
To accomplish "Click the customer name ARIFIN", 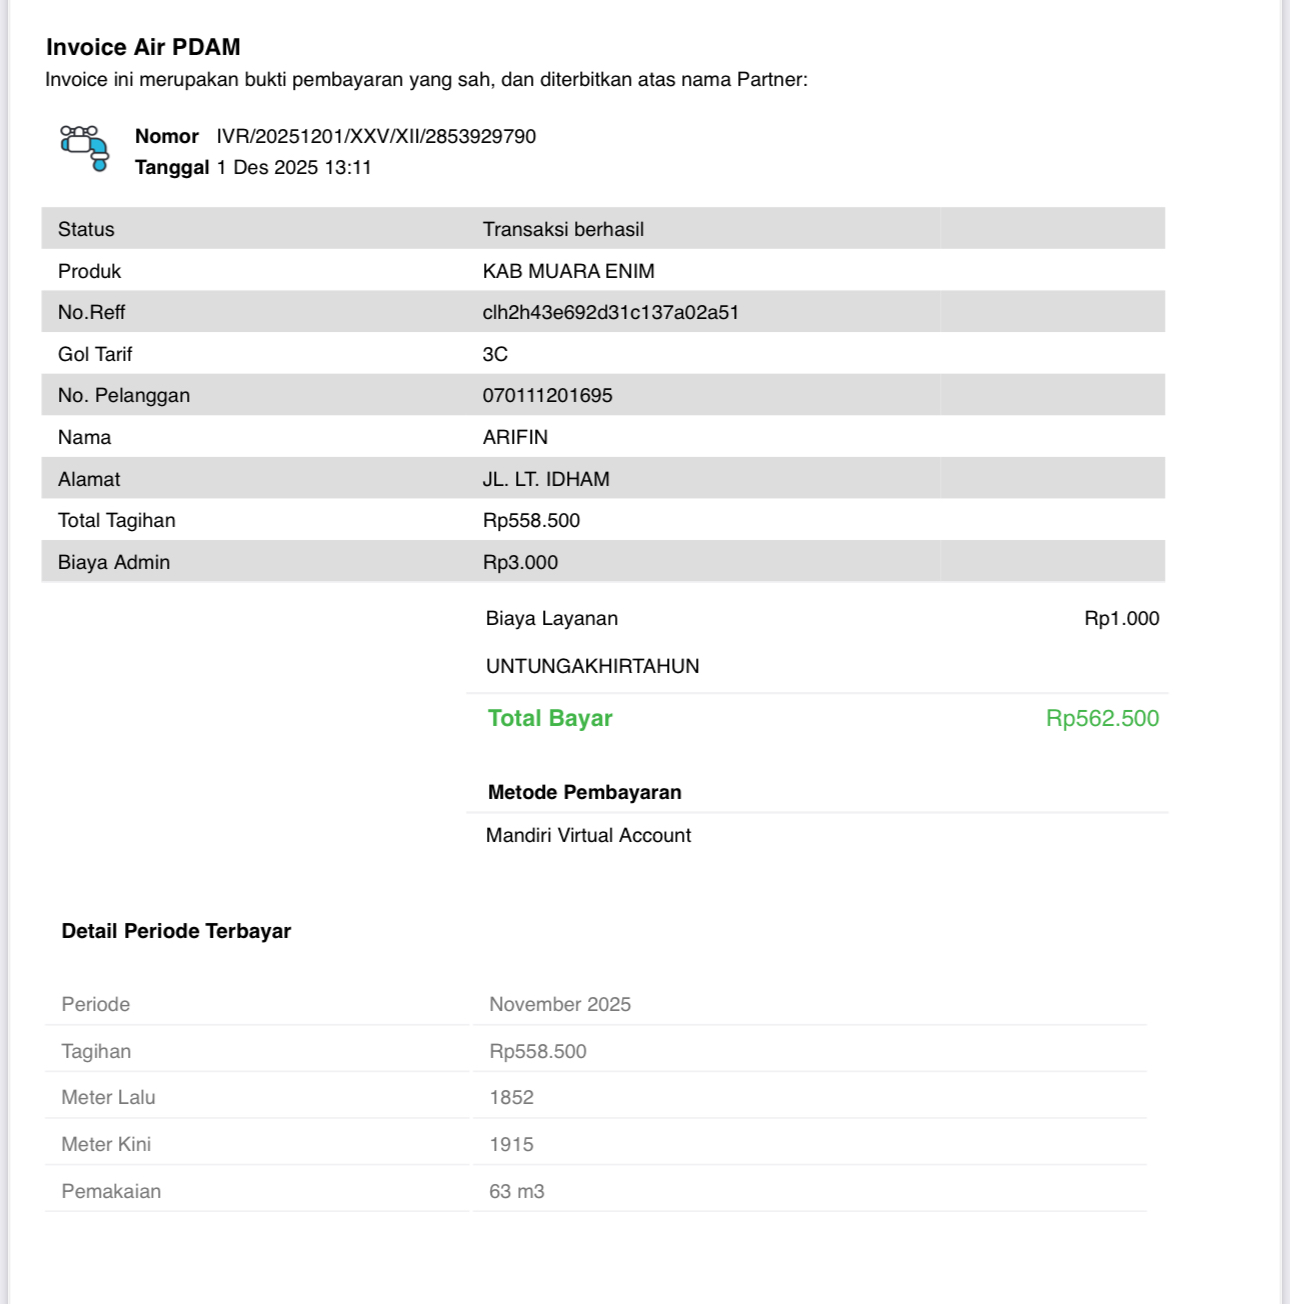I will tap(515, 437).
